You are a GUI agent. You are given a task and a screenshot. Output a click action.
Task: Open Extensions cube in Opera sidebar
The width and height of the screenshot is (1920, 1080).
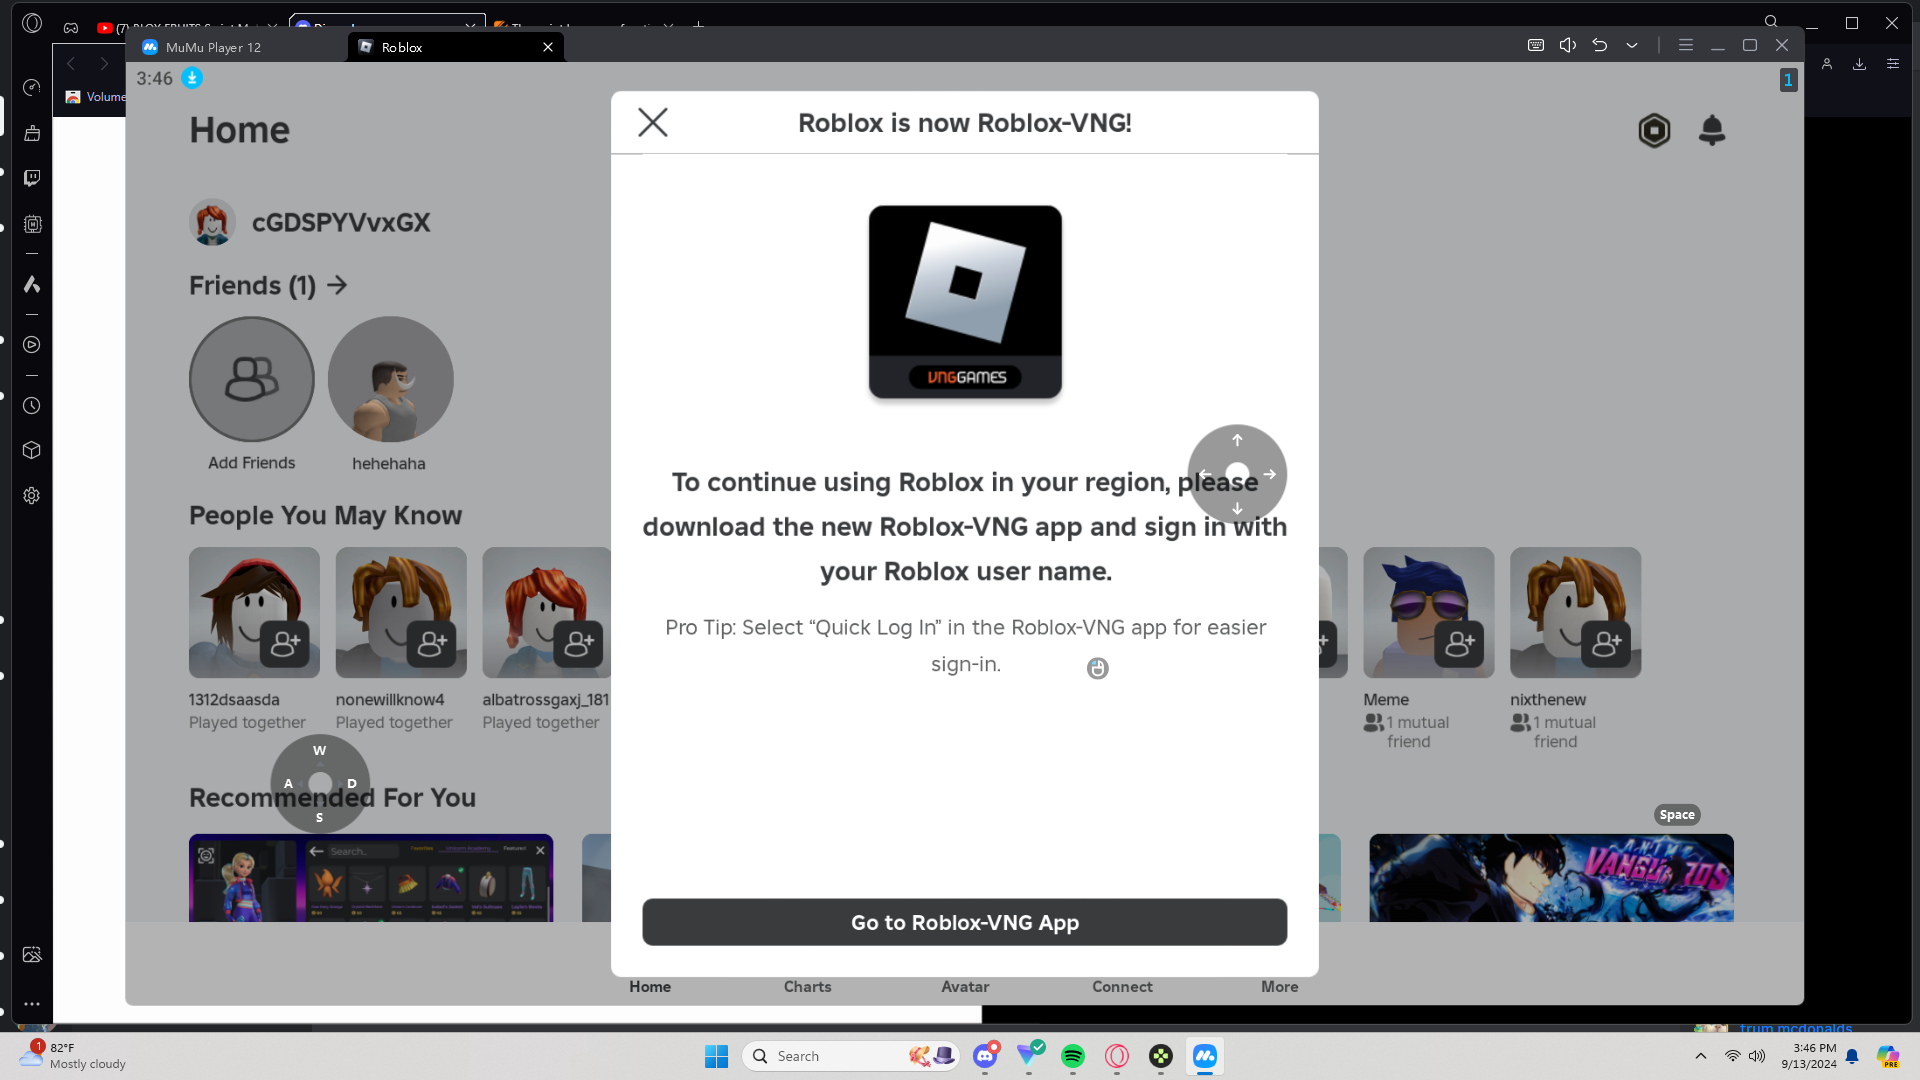(x=32, y=450)
